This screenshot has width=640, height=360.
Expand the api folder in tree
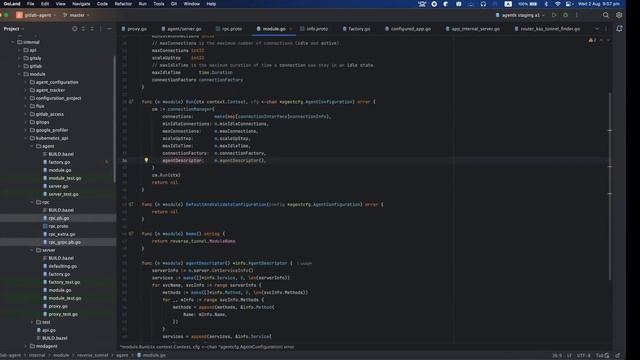click(x=19, y=50)
